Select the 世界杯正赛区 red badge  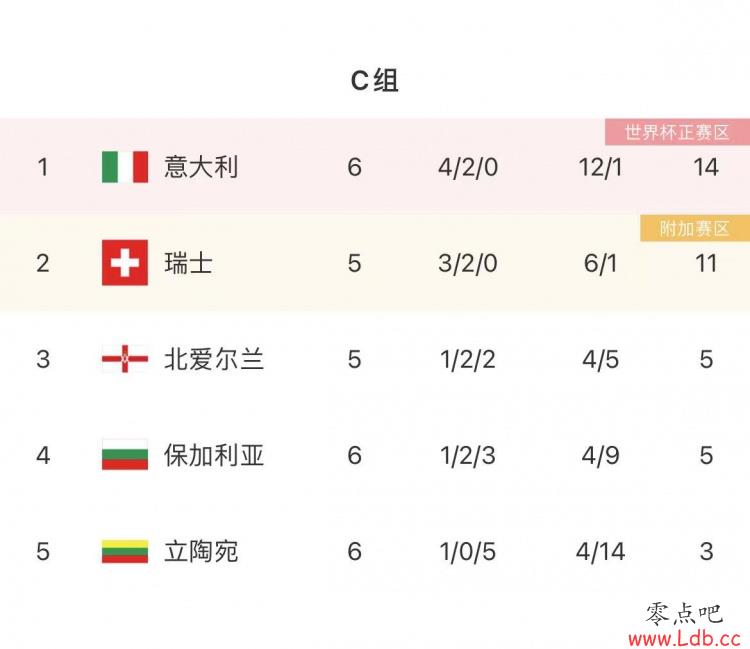pos(677,132)
